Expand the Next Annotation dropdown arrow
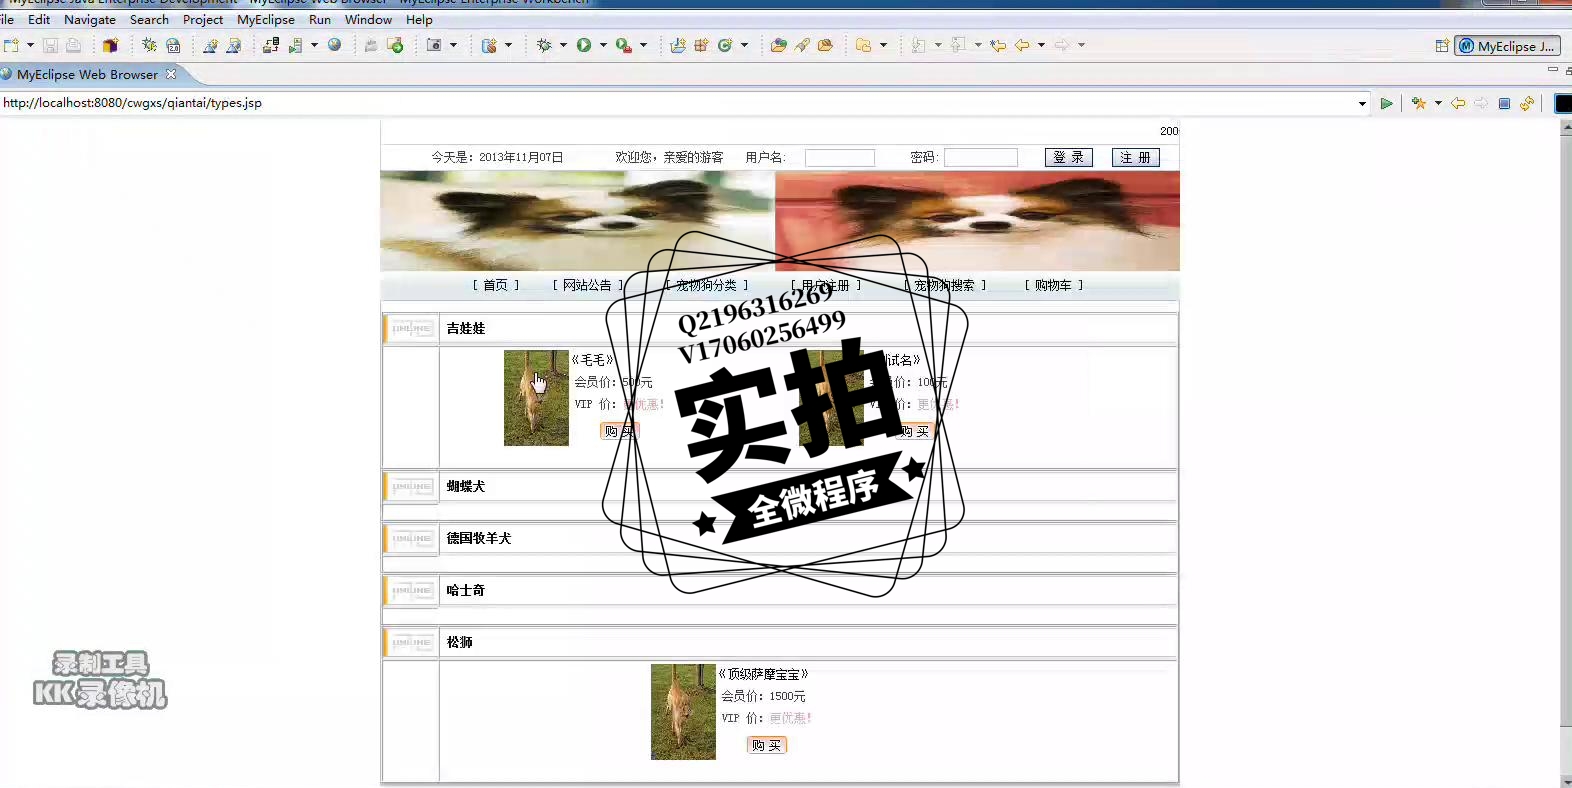 click(x=938, y=45)
